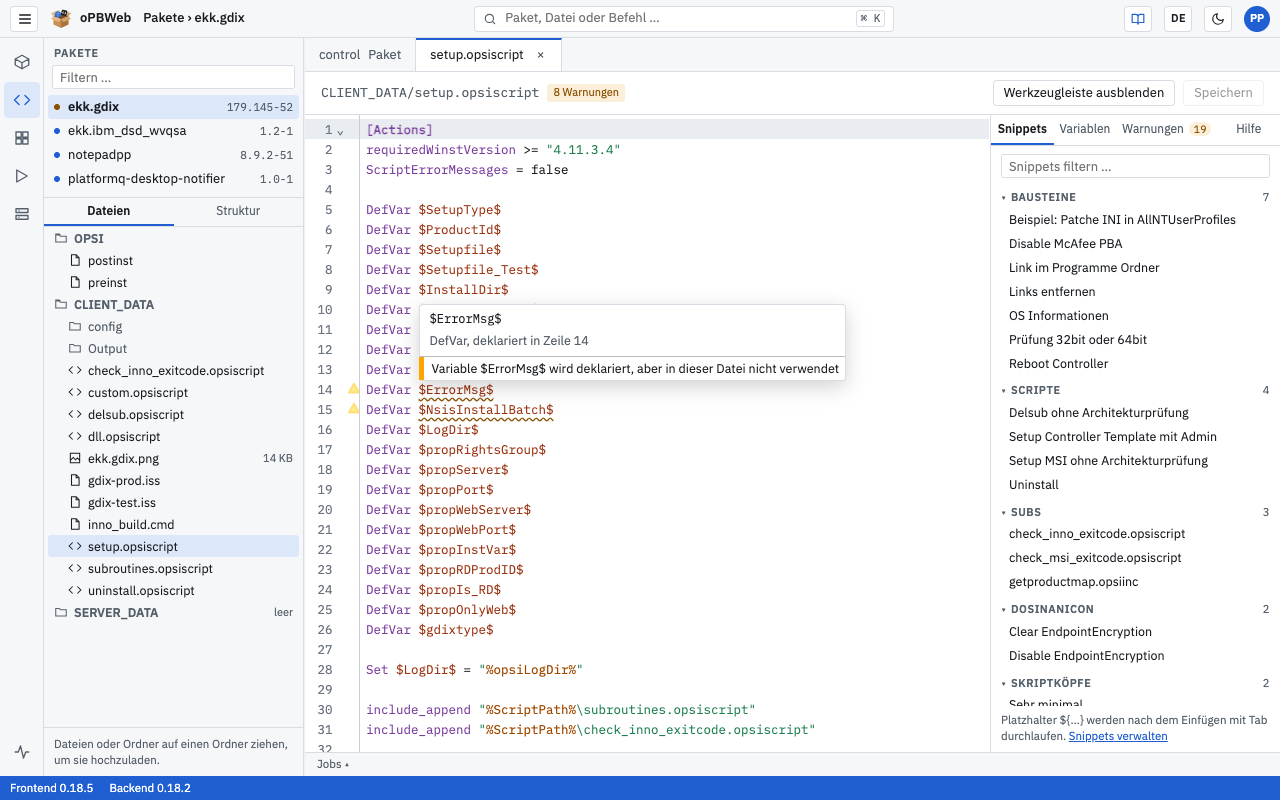This screenshot has width=1280, height=800.
Task: Focus the Paket, Datei oder Befehl search field
Action: [x=684, y=18]
